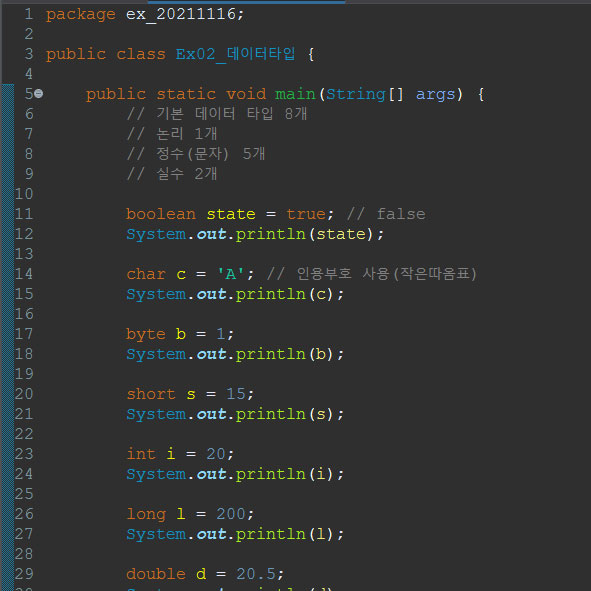
Task: Click the char keyword
Action: pyautogui.click(x=146, y=274)
